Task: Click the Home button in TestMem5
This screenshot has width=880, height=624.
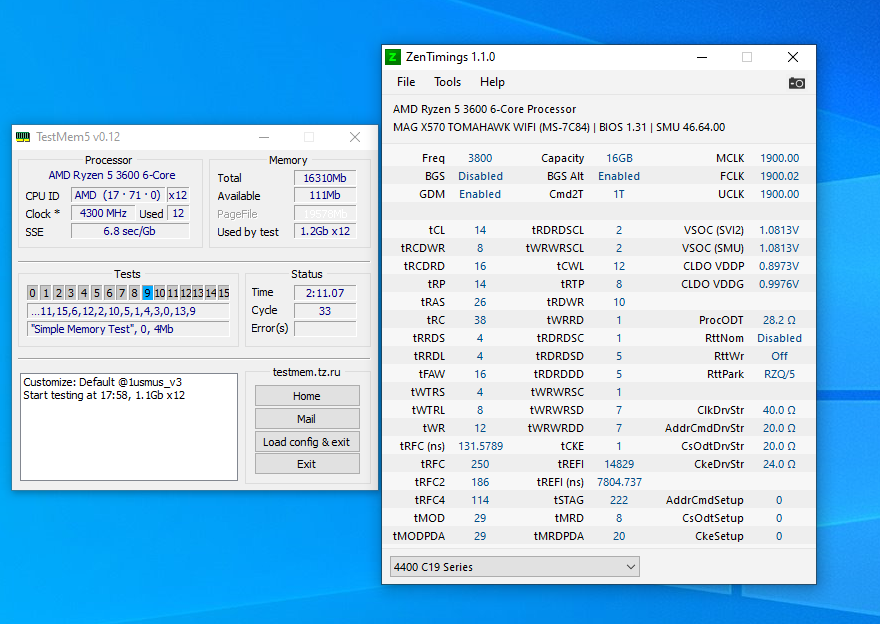Action: pos(307,396)
